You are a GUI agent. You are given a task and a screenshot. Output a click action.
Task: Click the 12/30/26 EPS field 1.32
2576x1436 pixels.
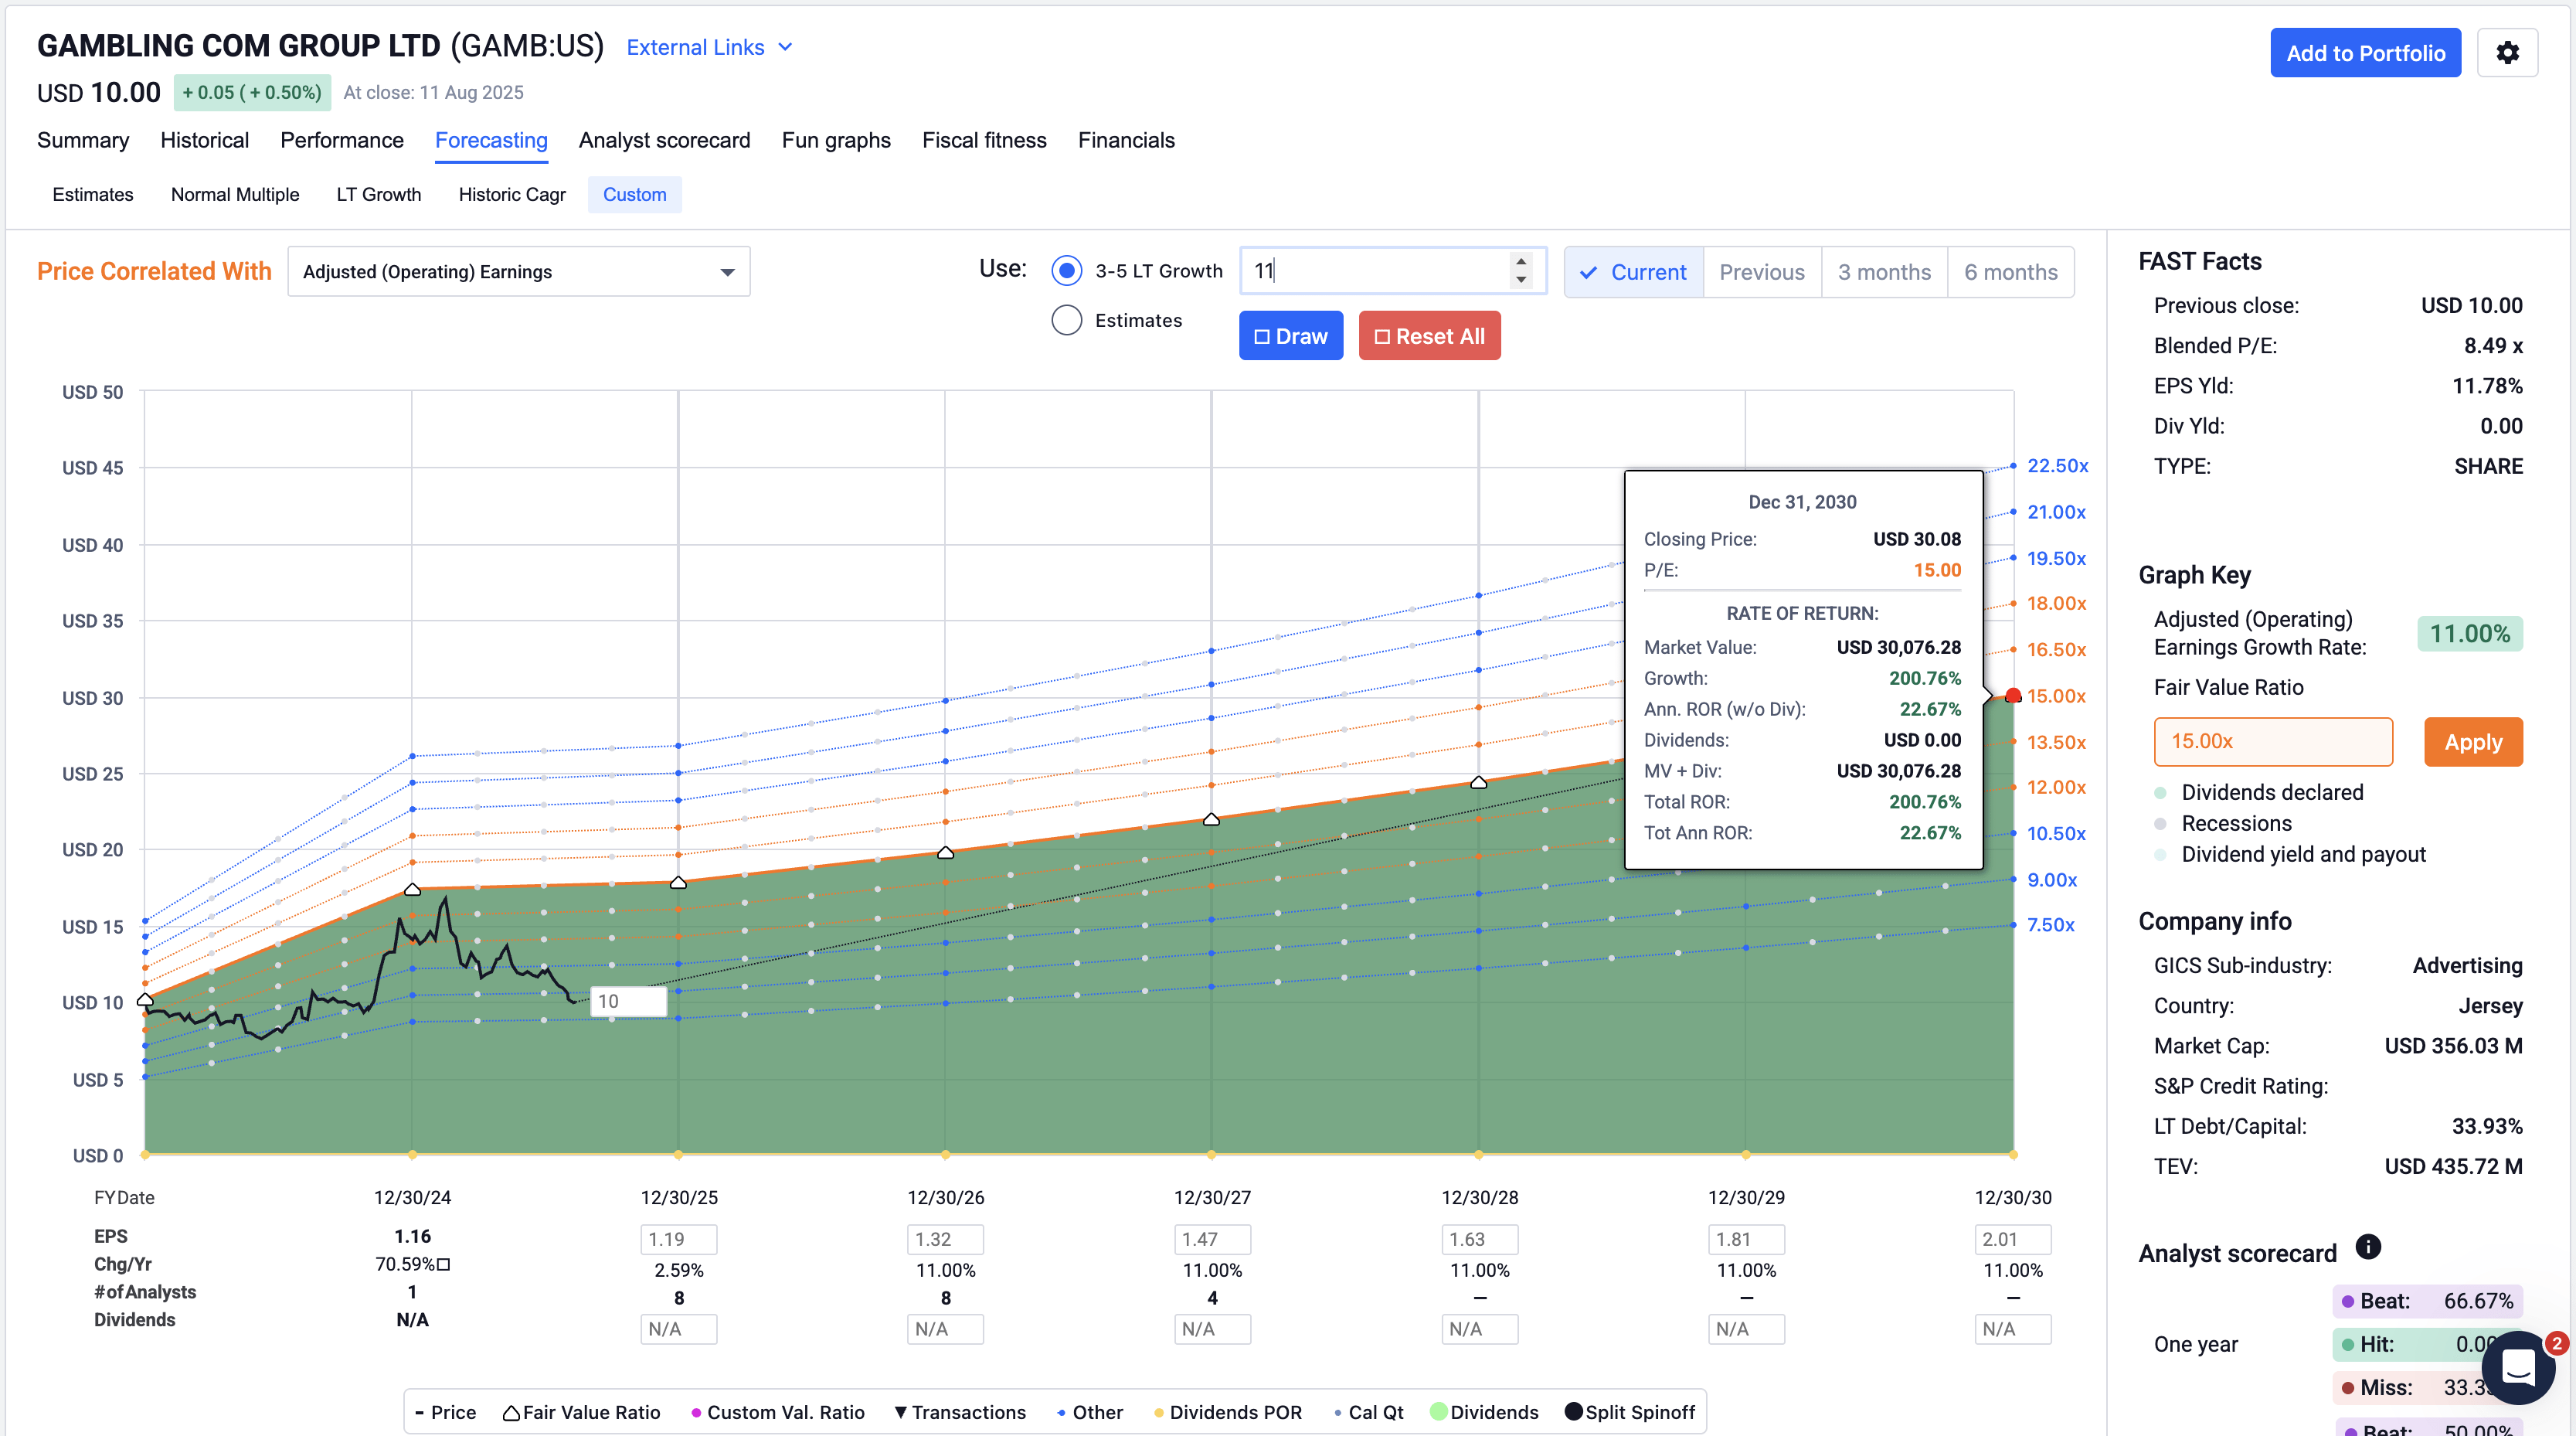pyautogui.click(x=946, y=1239)
